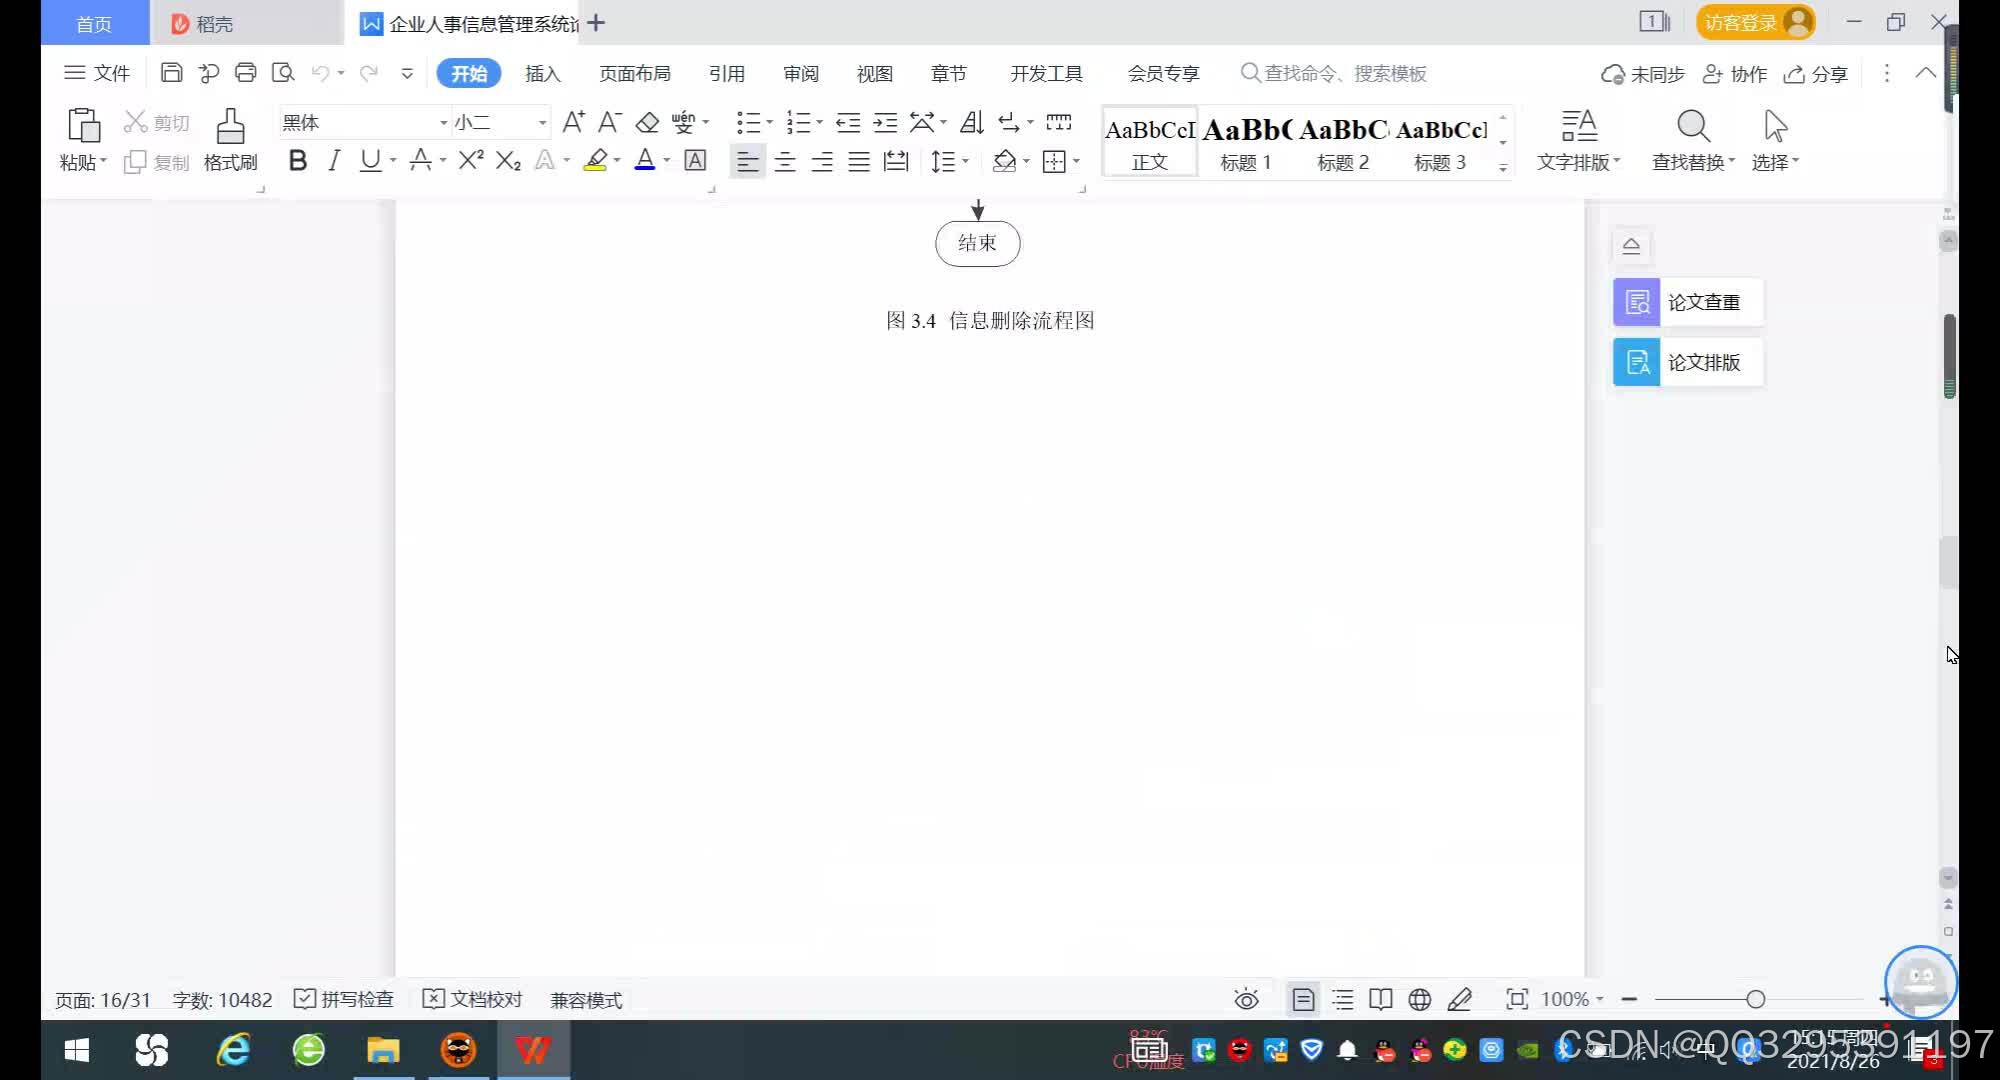Switch to the 插入 tab
Viewport: 2000px width, 1080px height.
543,73
